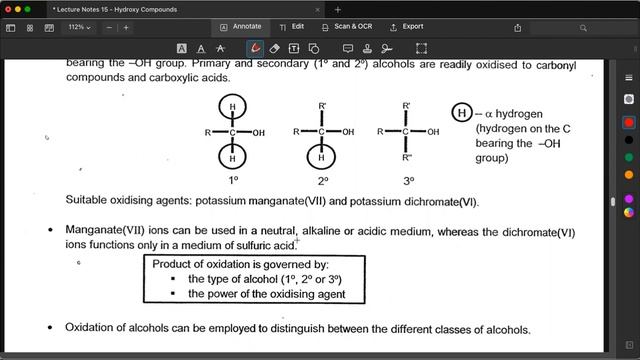640x360 pixels.
Task: Select the Shapes tool
Action: pyautogui.click(x=313, y=49)
